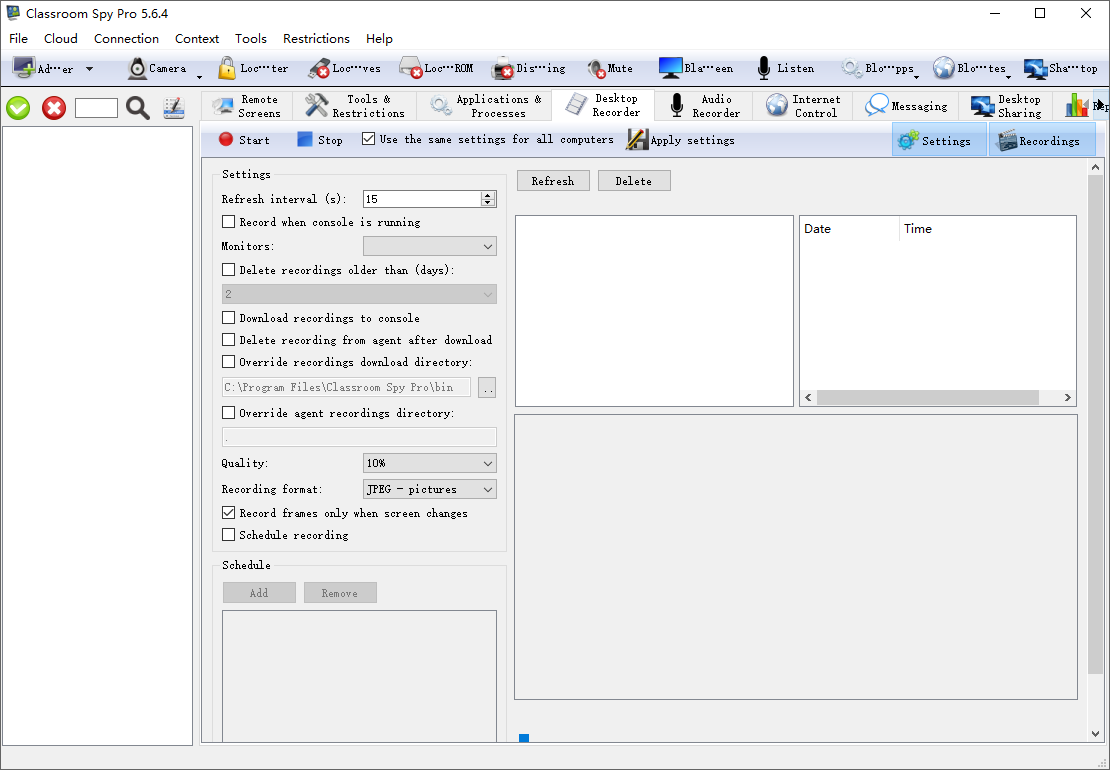Enable Record when console is running
This screenshot has height=770, width=1110.
(x=229, y=222)
